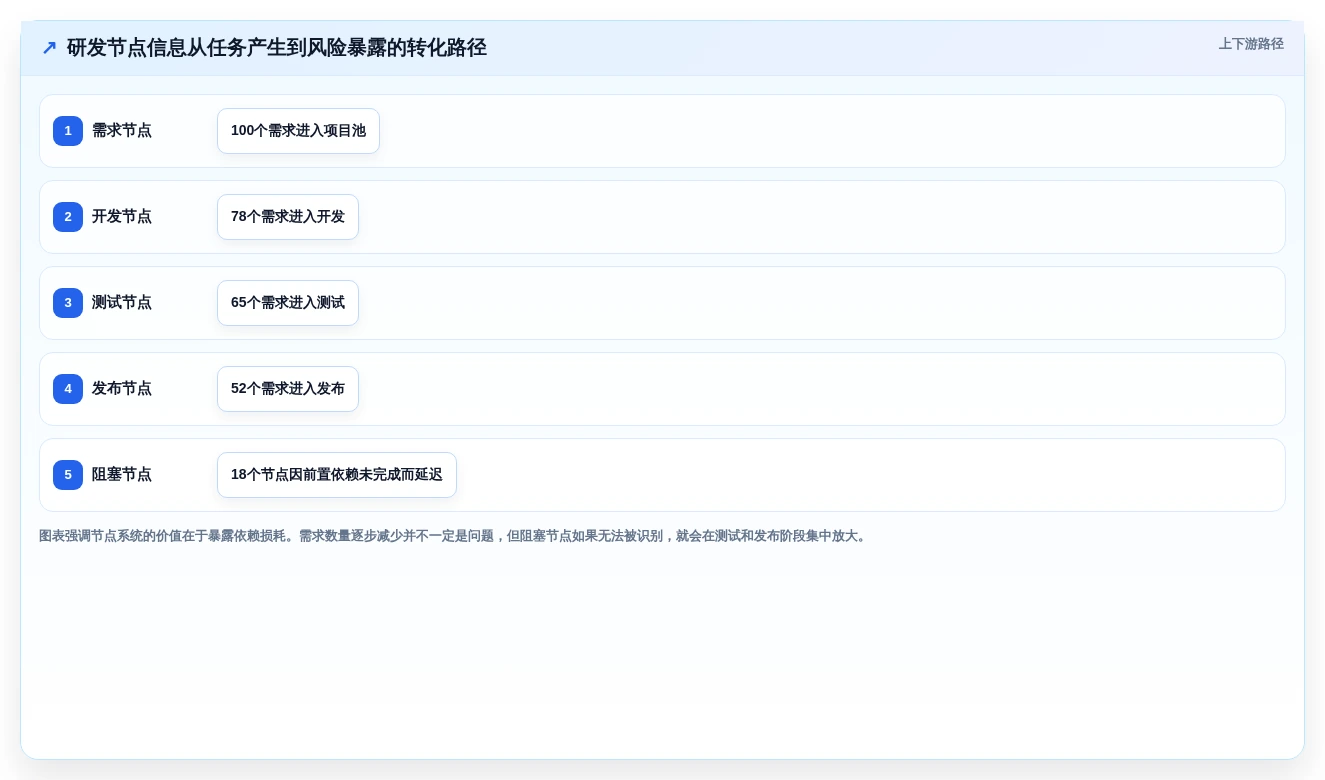The image size is (1325, 780).
Task: Select the 100个需求进入项目池 chip
Action: [298, 131]
